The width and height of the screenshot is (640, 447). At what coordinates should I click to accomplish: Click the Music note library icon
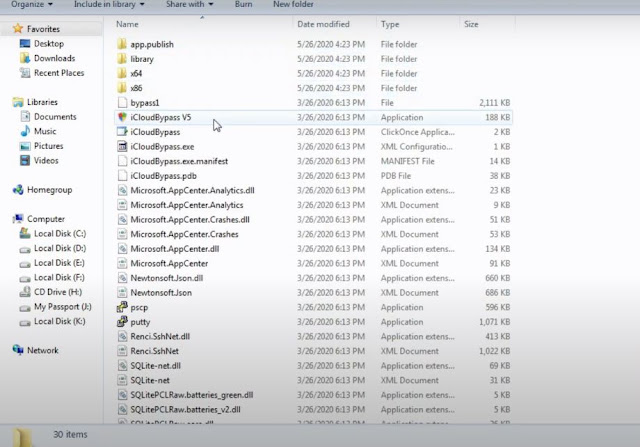(25, 131)
